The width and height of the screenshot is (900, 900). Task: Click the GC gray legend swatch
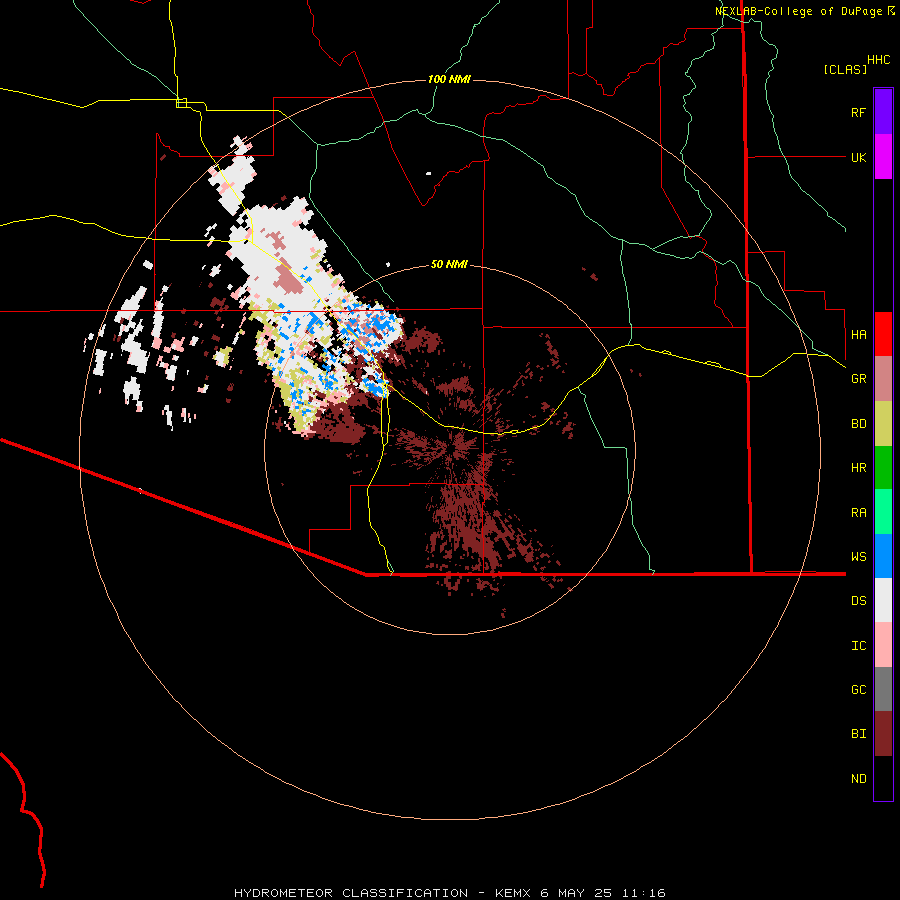883,689
